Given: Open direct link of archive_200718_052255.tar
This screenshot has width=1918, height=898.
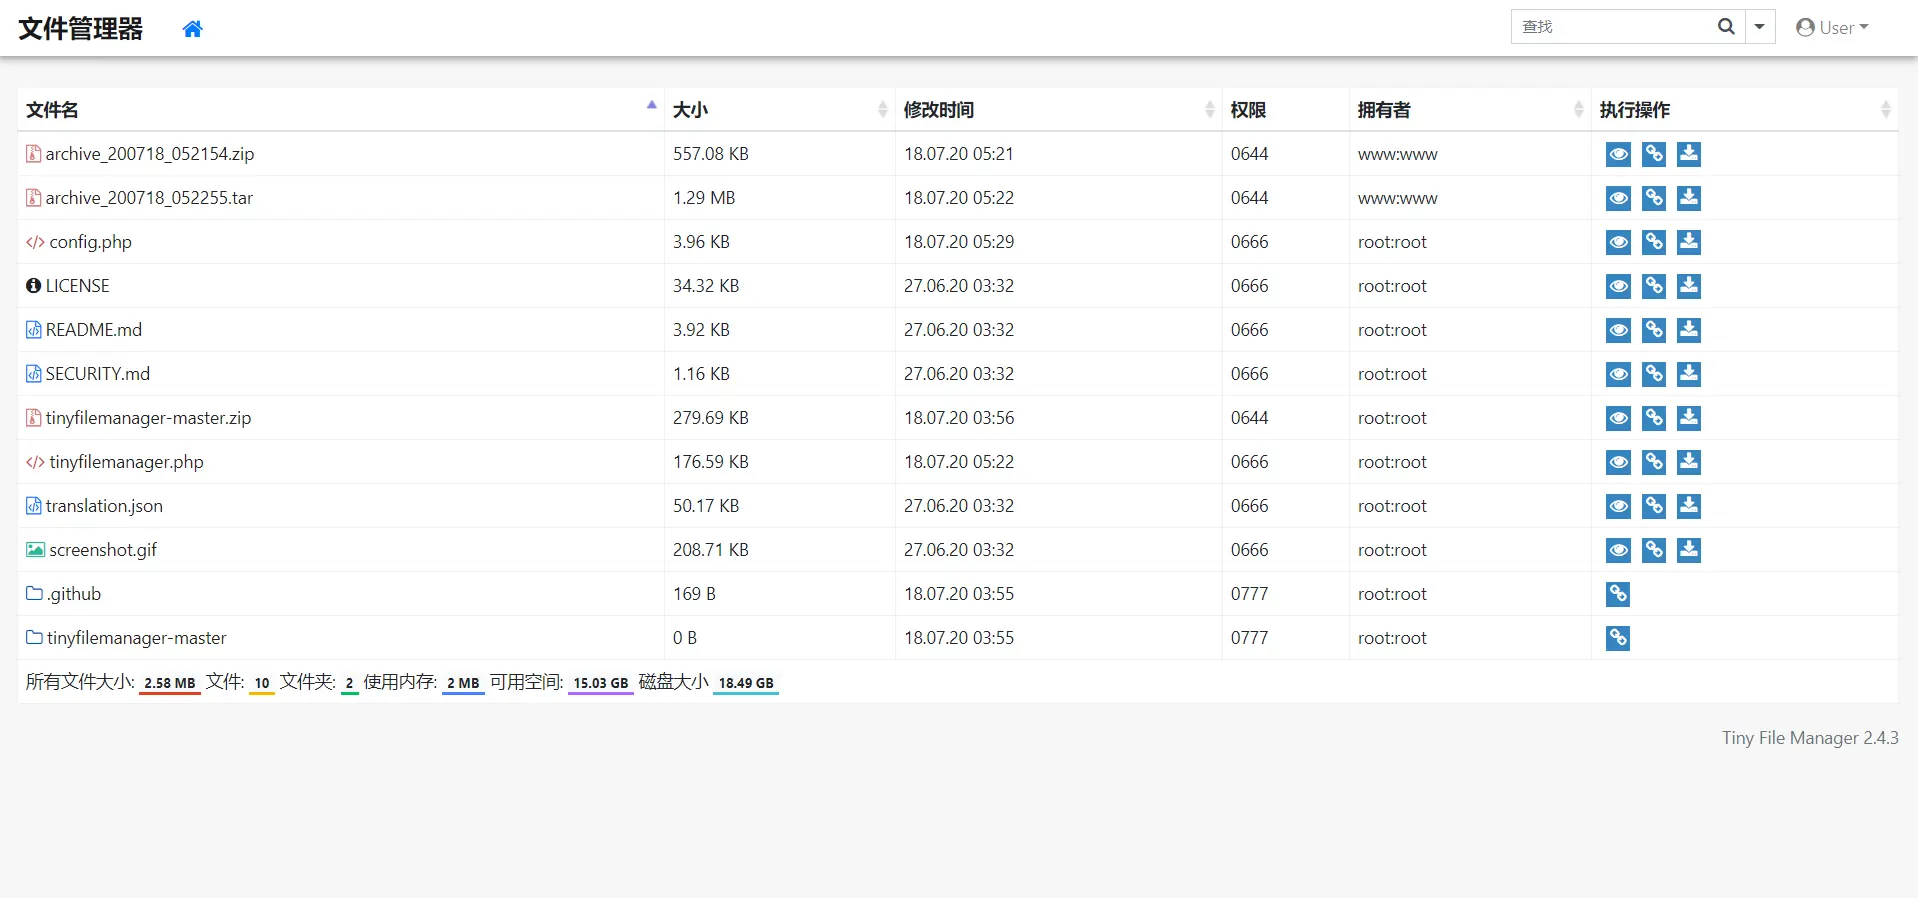Looking at the screenshot, I should [x=1654, y=198].
